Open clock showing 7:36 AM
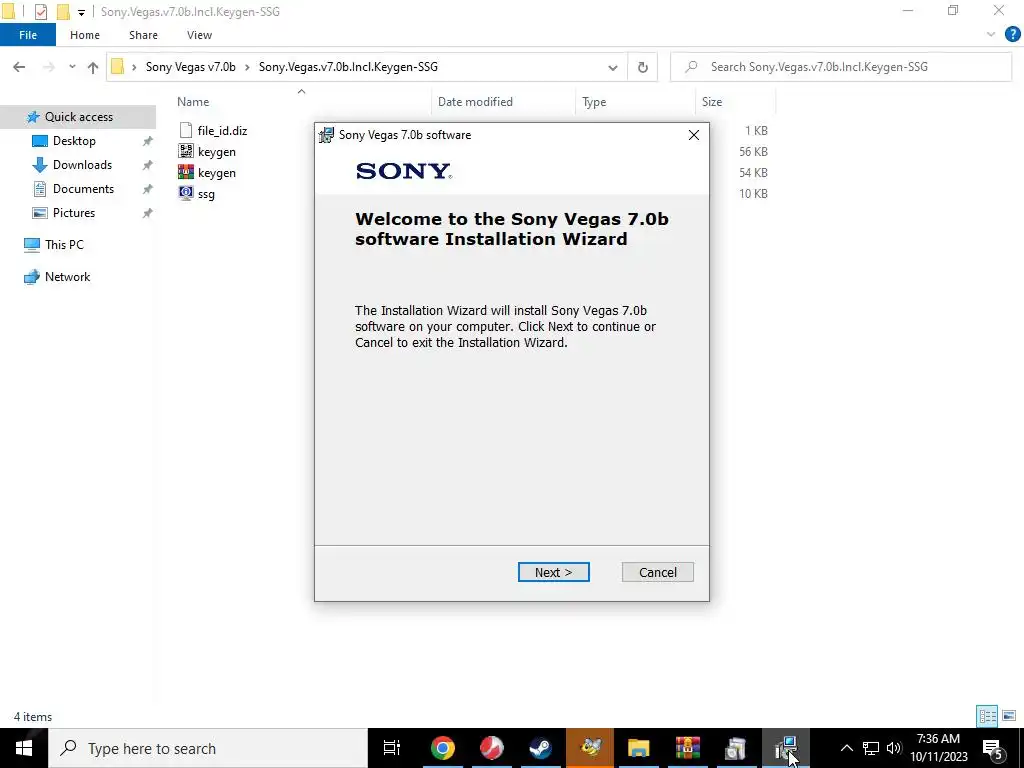 [x=938, y=748]
